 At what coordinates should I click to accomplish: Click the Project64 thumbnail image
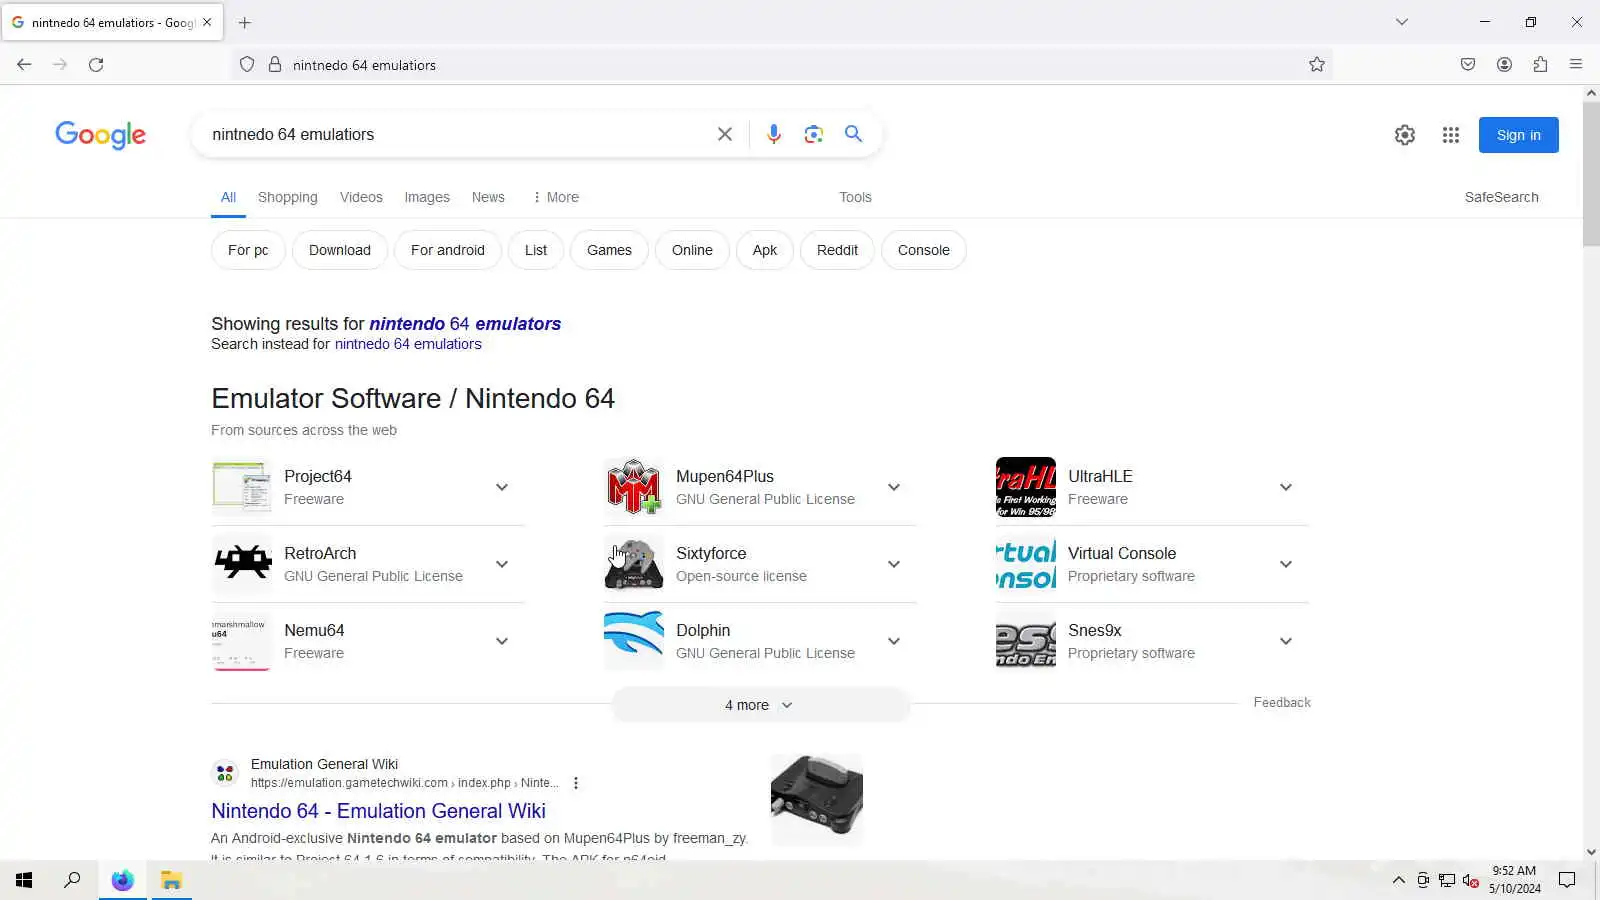241,487
